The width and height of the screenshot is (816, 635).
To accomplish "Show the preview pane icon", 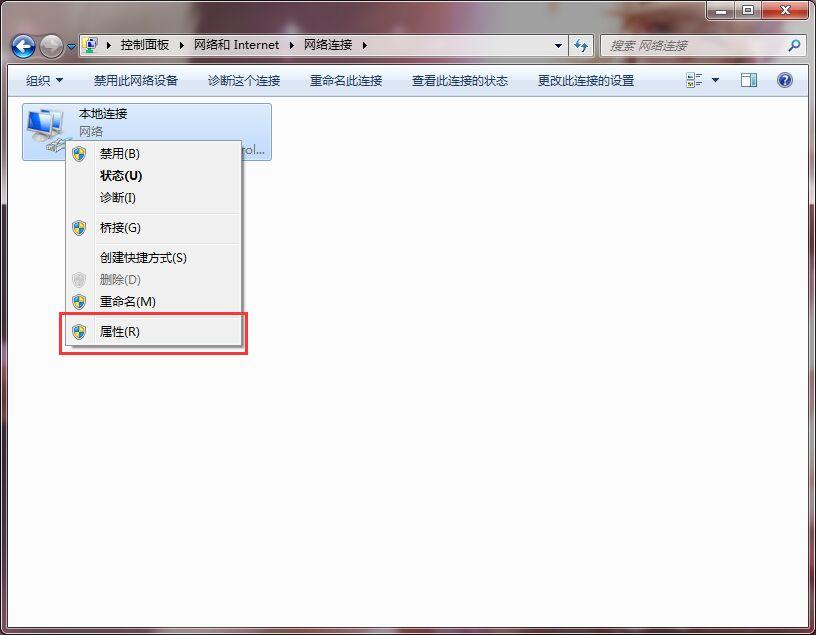I will [748, 80].
